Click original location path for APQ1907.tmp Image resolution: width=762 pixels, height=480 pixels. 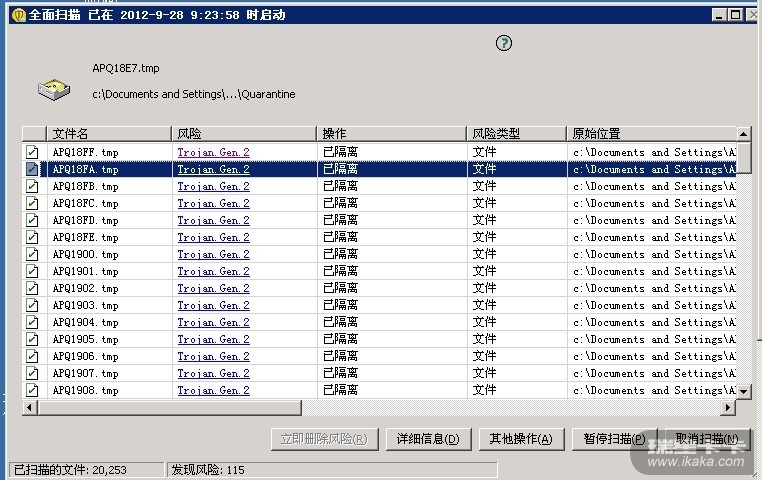point(654,374)
